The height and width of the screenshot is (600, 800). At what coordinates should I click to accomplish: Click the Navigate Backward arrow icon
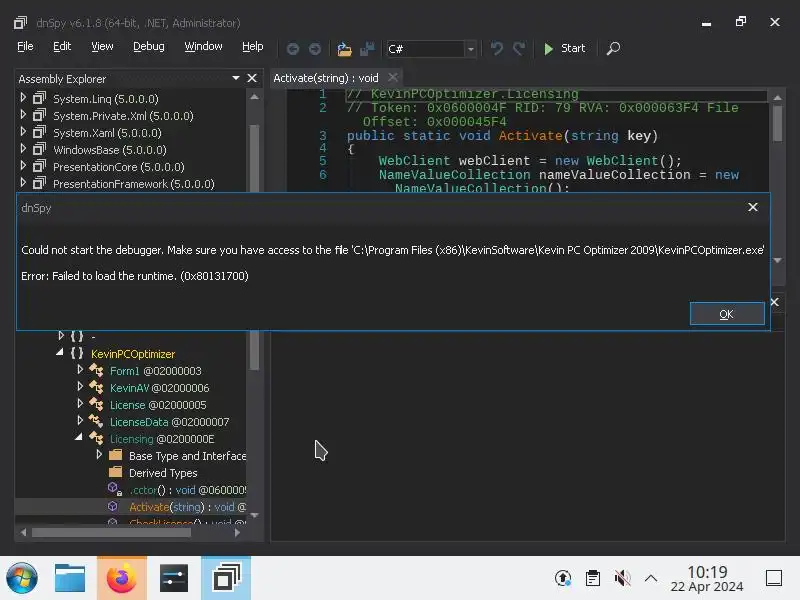pyautogui.click(x=292, y=48)
